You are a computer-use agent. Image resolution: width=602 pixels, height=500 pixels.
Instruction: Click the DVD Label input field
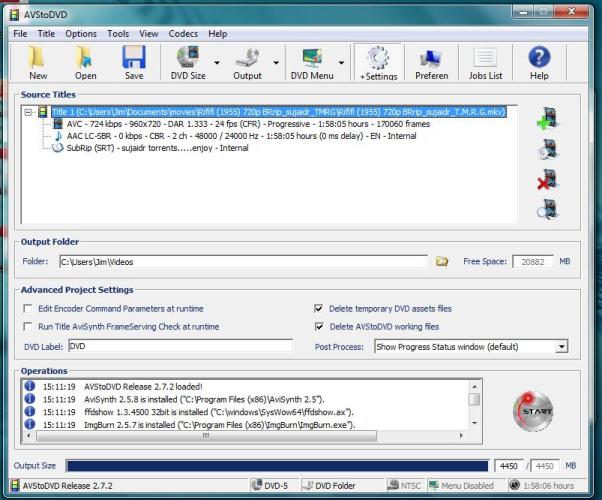pos(180,346)
